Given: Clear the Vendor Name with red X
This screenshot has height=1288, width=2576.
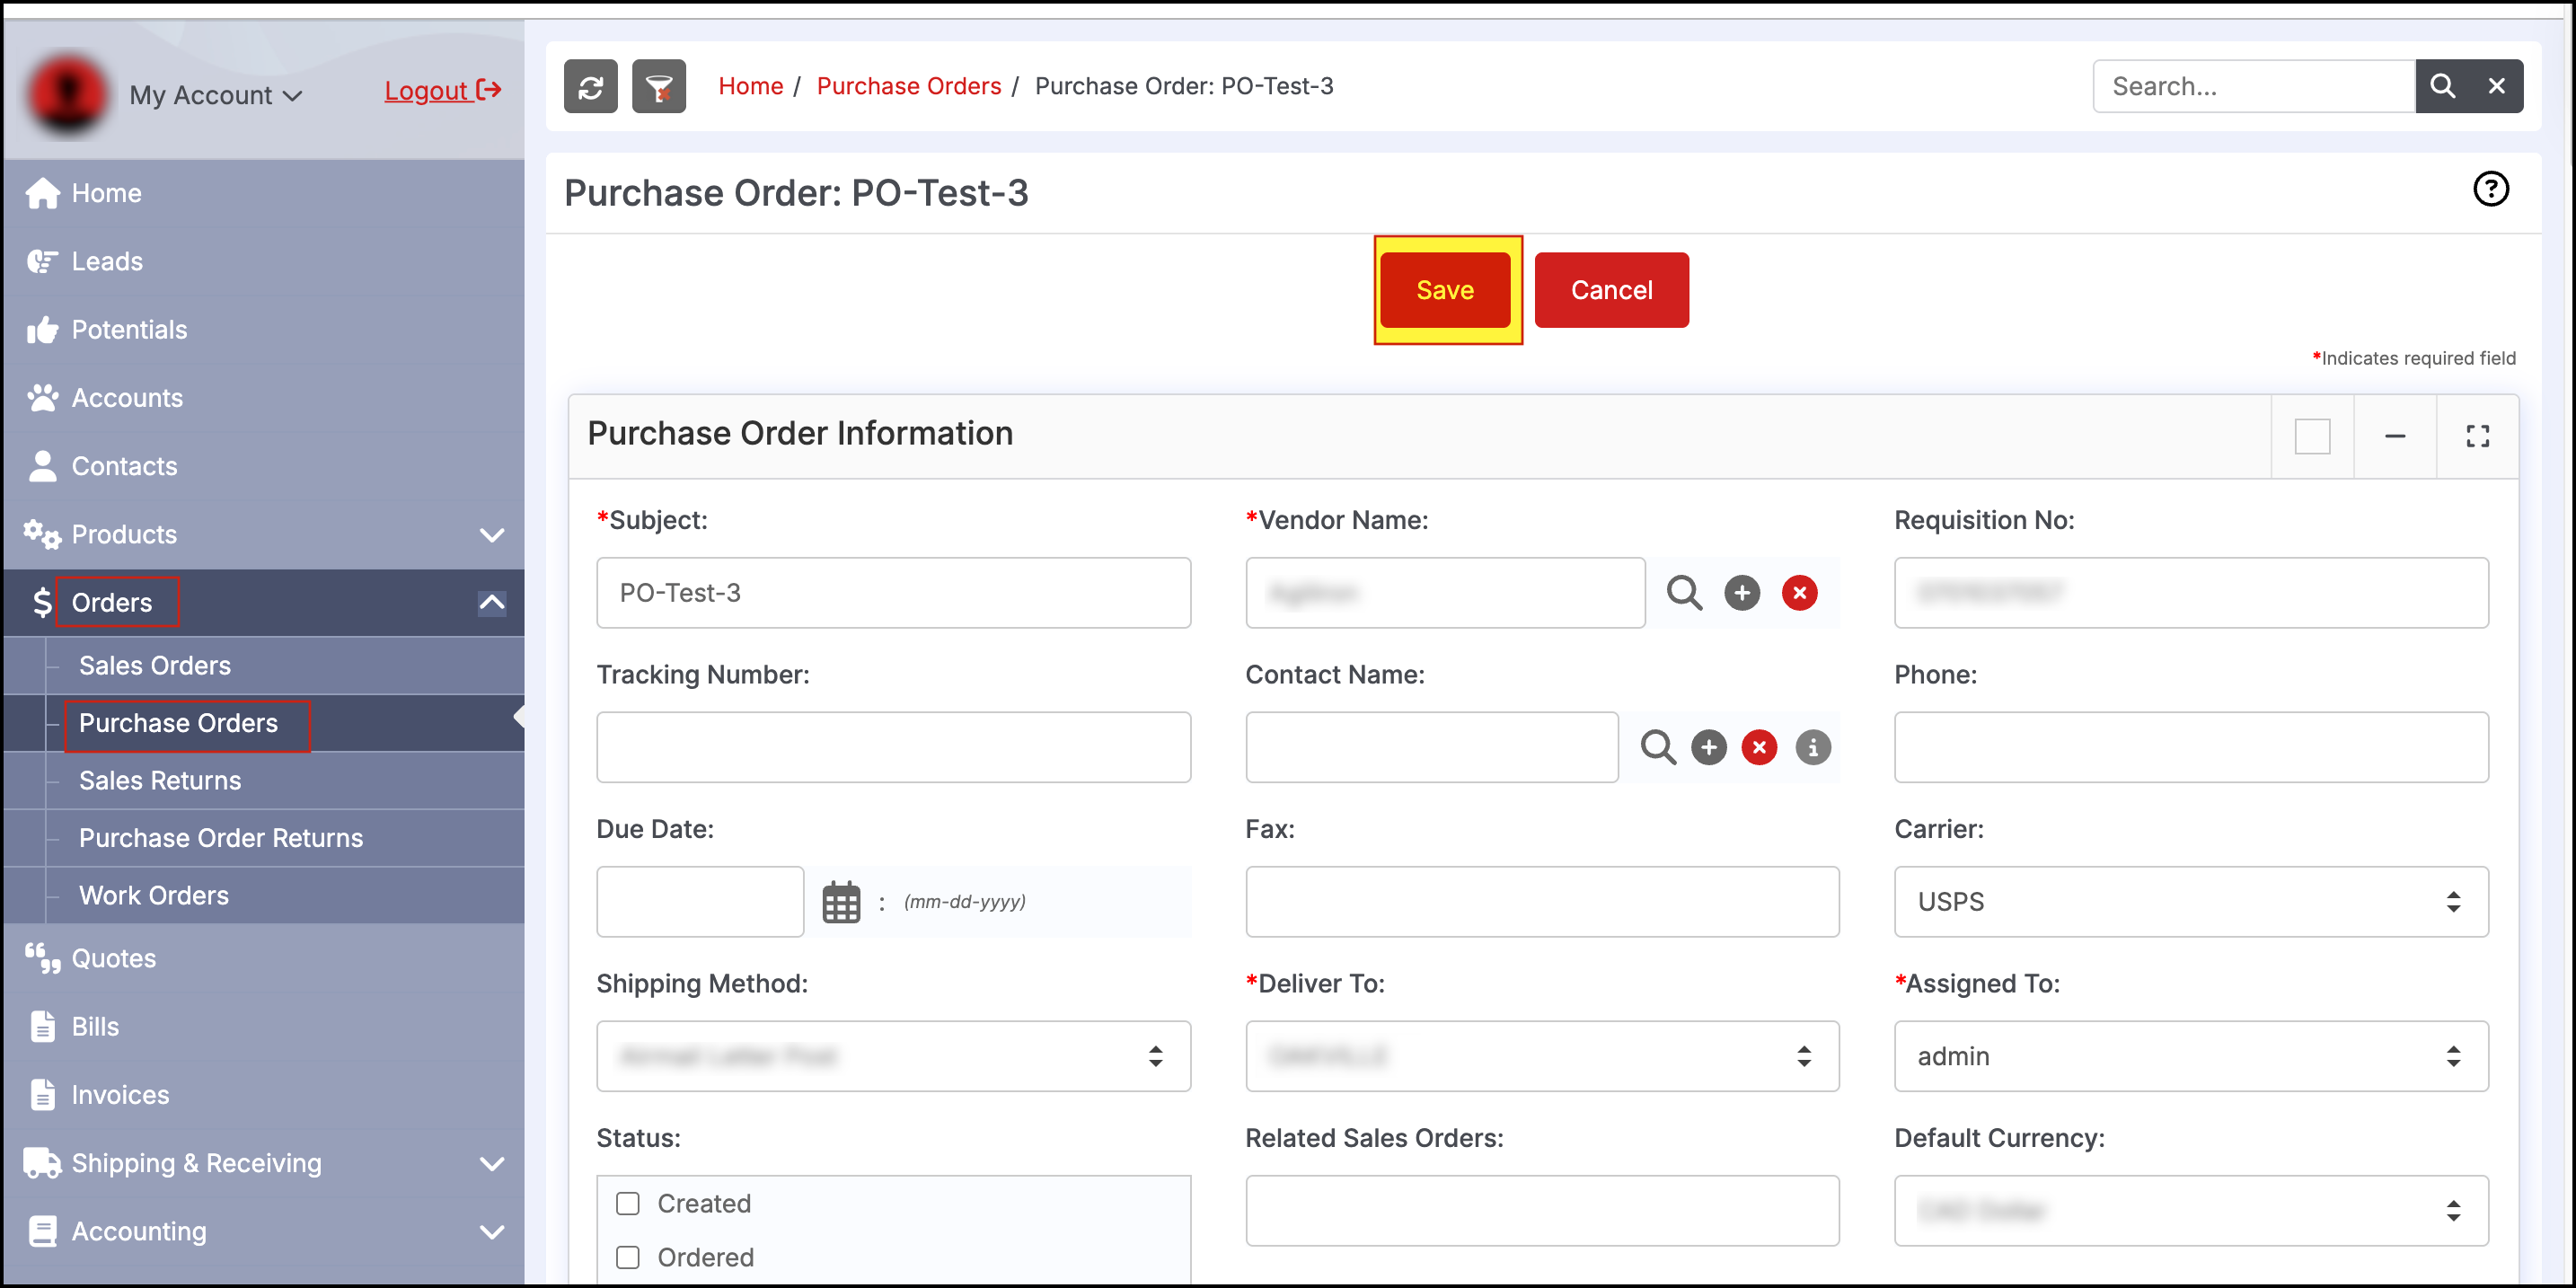Looking at the screenshot, I should coord(1800,593).
